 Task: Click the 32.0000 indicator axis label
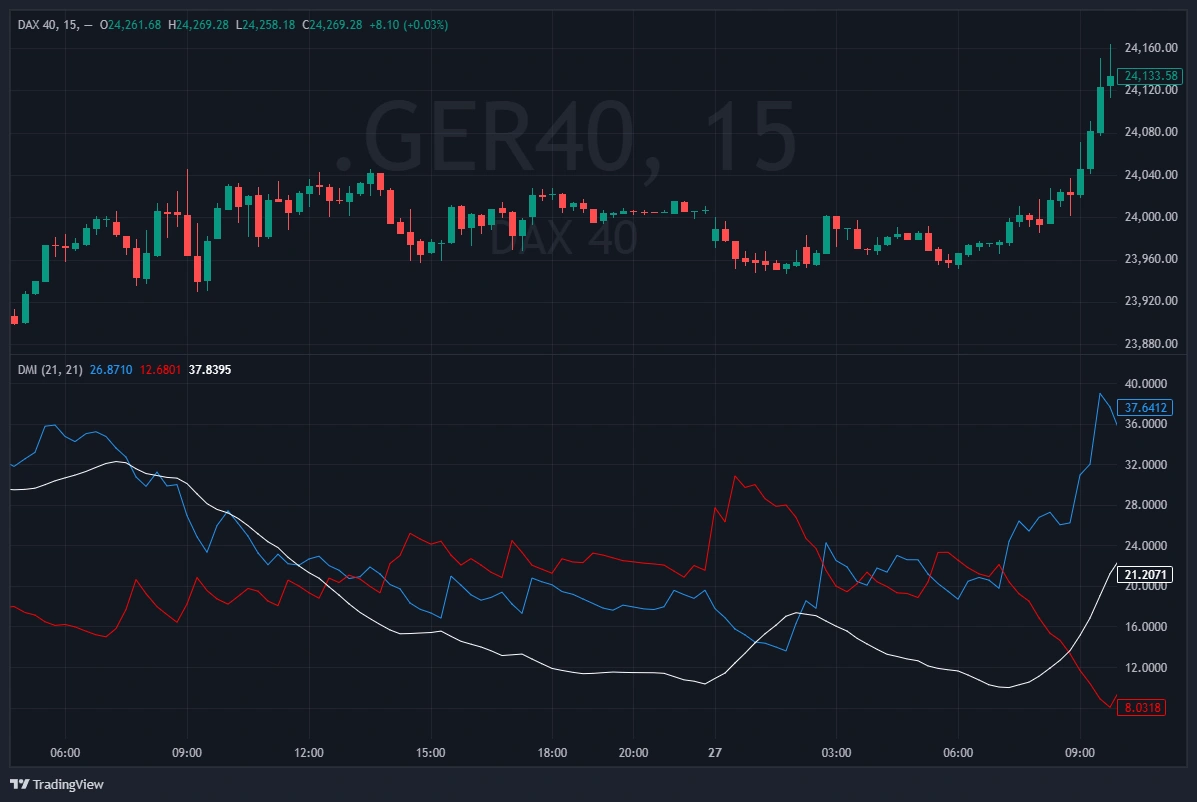pos(1145,464)
